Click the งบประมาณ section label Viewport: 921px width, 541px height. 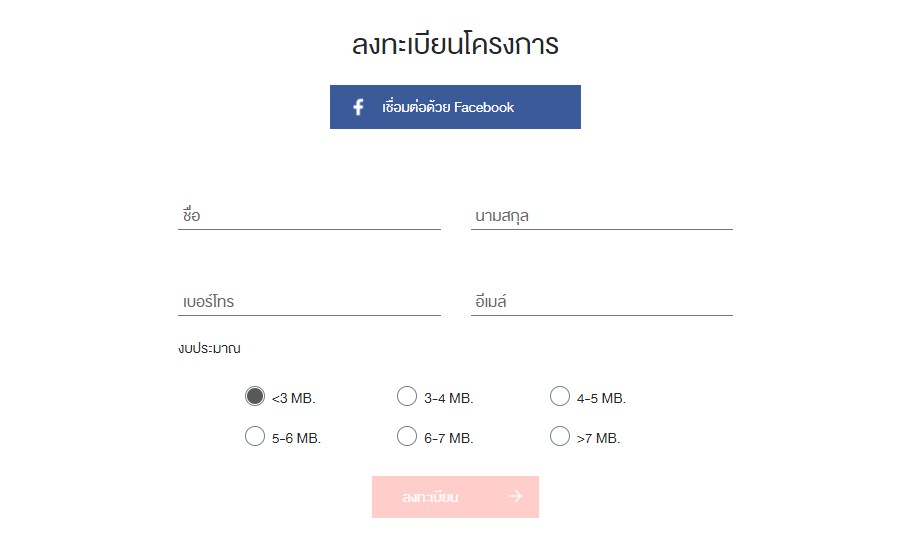[x=210, y=348]
